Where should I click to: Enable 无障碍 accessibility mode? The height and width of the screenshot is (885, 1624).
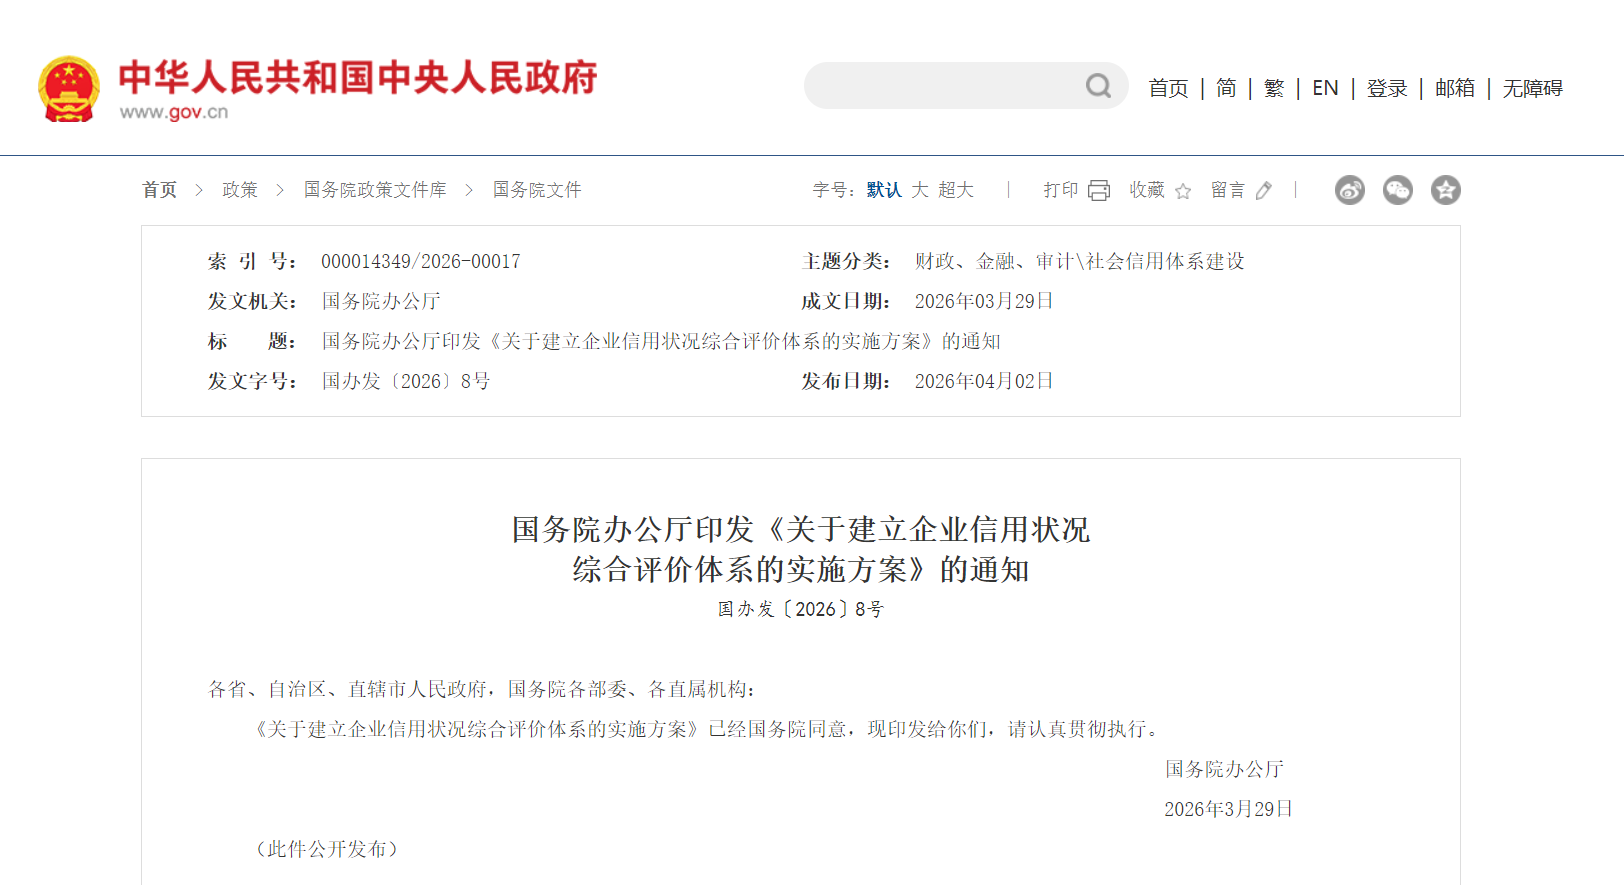pyautogui.click(x=1532, y=88)
